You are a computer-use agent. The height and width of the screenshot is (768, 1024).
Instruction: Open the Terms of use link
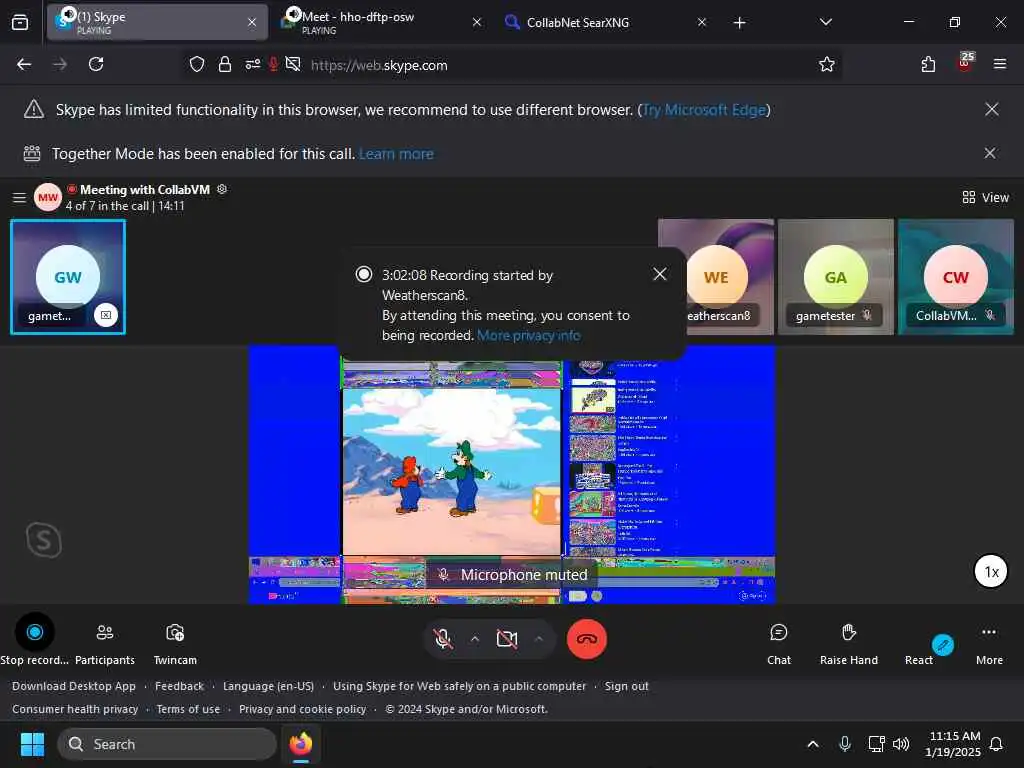188,709
